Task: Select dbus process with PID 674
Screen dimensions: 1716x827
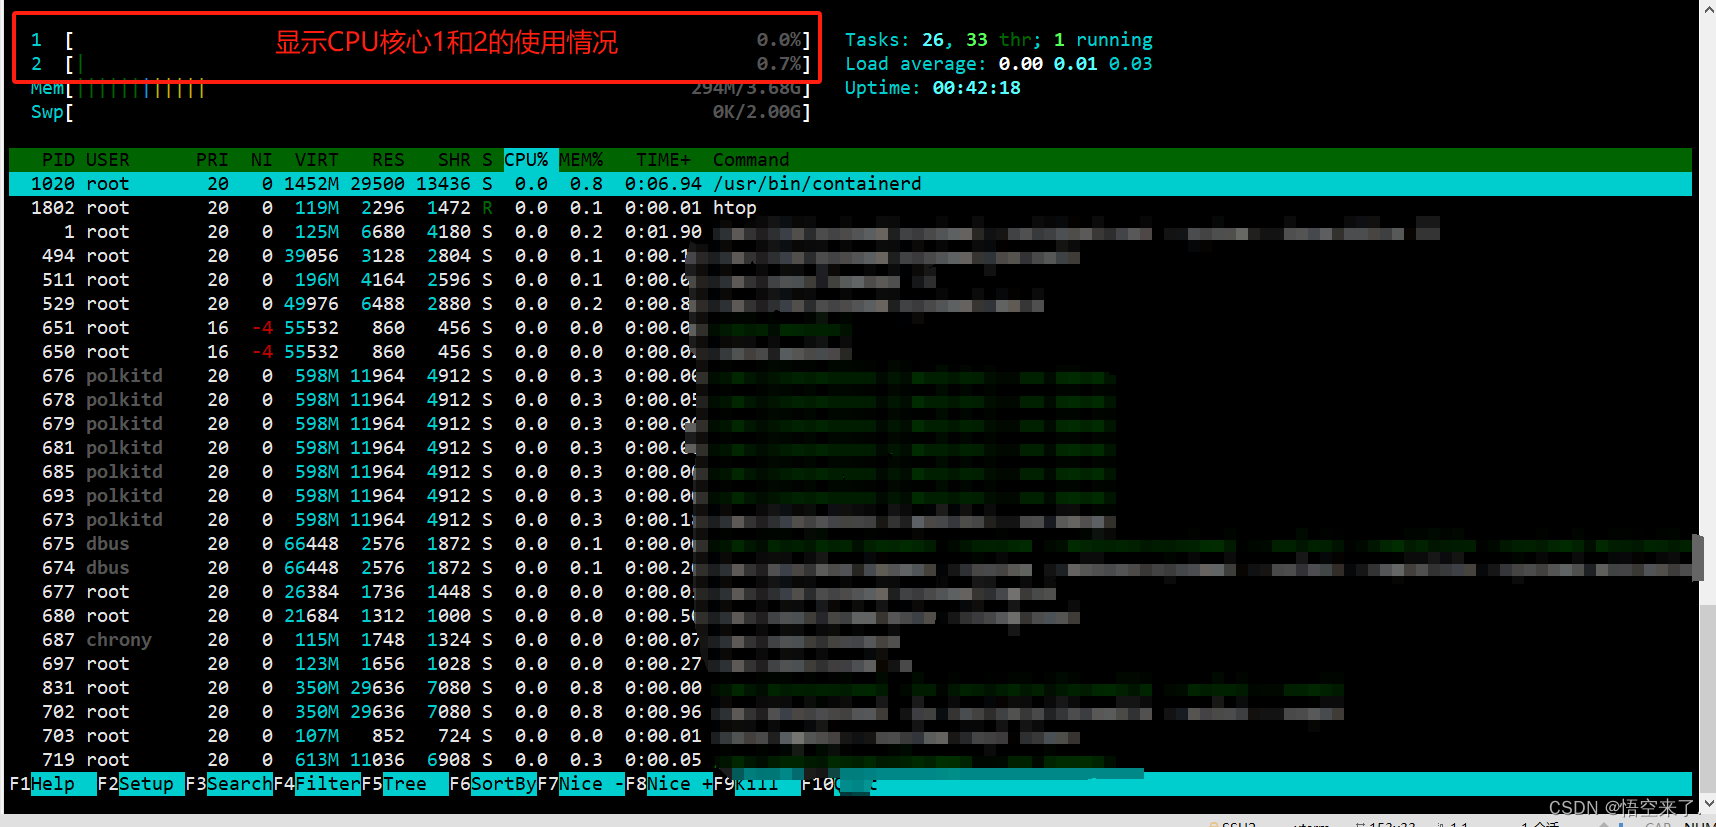Action: coord(850,568)
